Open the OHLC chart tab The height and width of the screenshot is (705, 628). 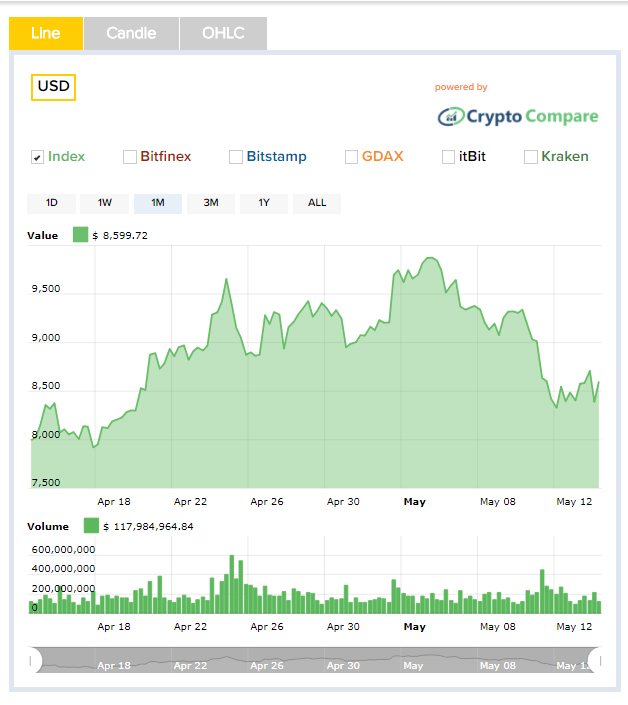click(x=223, y=33)
